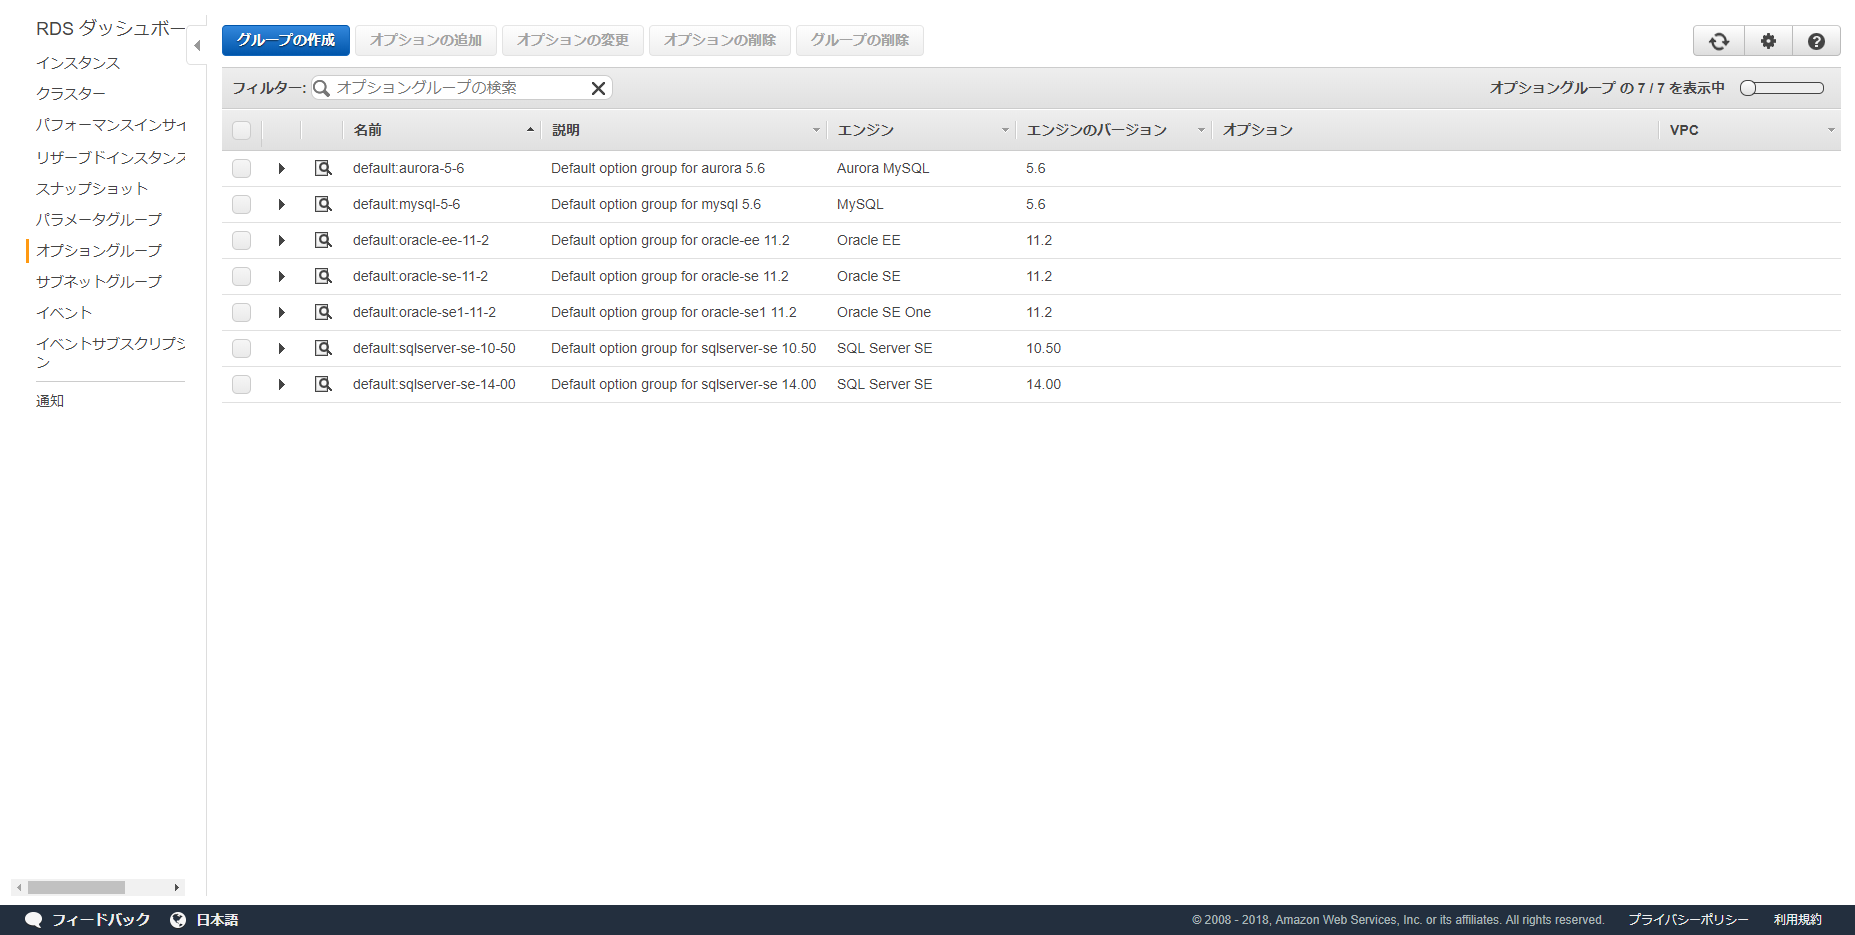The height and width of the screenshot is (935, 1855).
Task: Select オプショングループ in sidebar
Action: [99, 251]
